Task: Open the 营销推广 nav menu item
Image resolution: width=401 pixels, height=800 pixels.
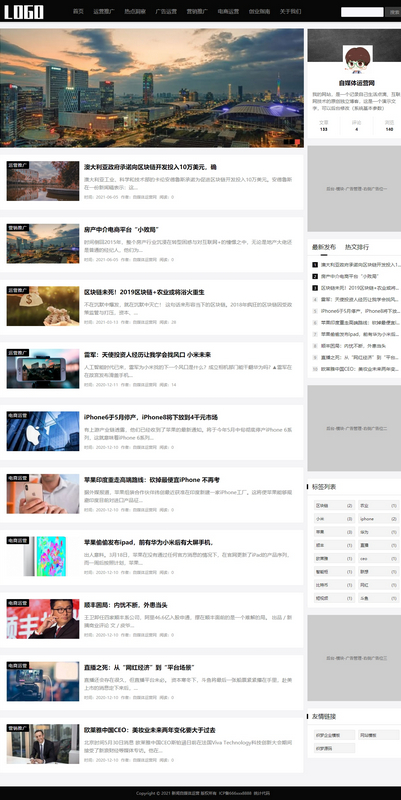Action: coord(197,11)
